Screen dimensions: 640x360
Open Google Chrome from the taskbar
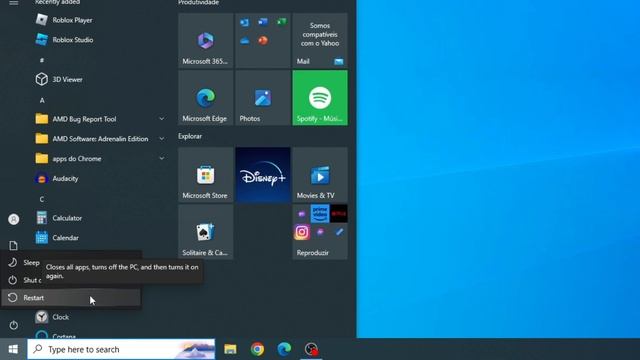(257, 349)
